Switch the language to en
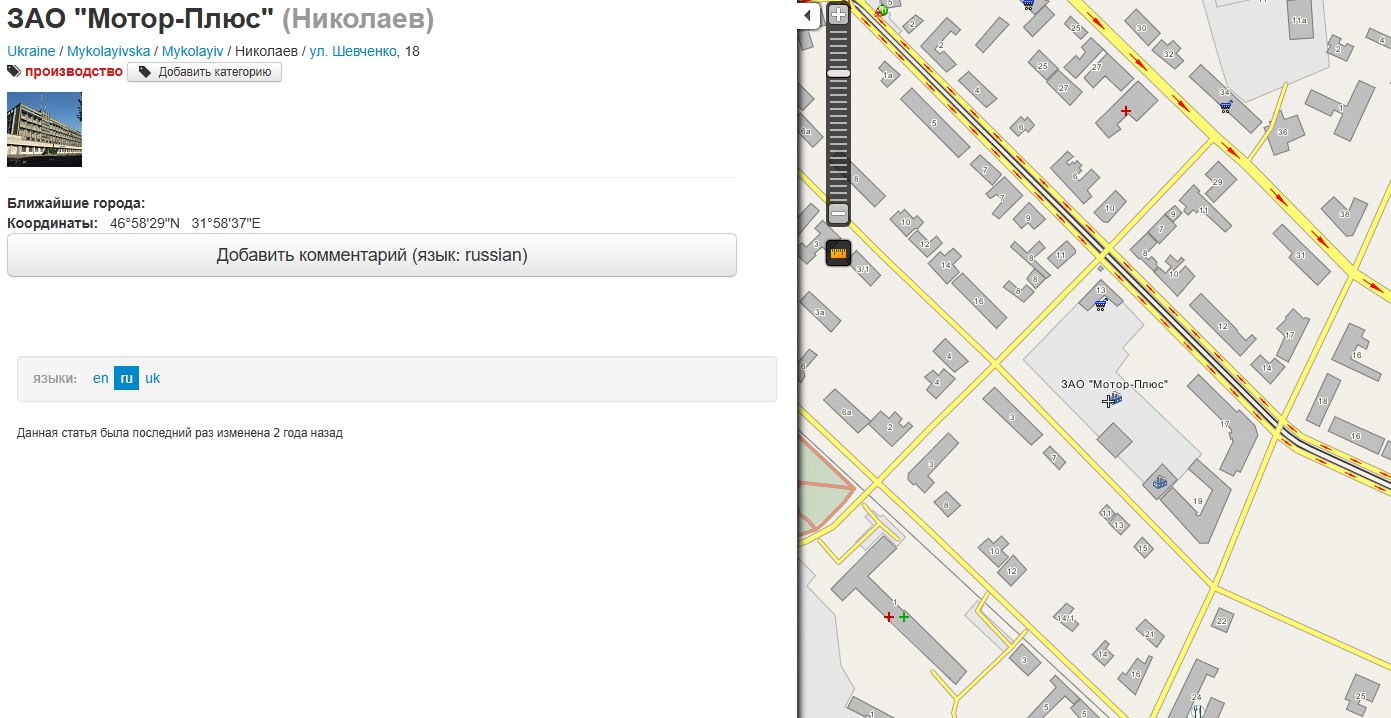 coord(100,378)
